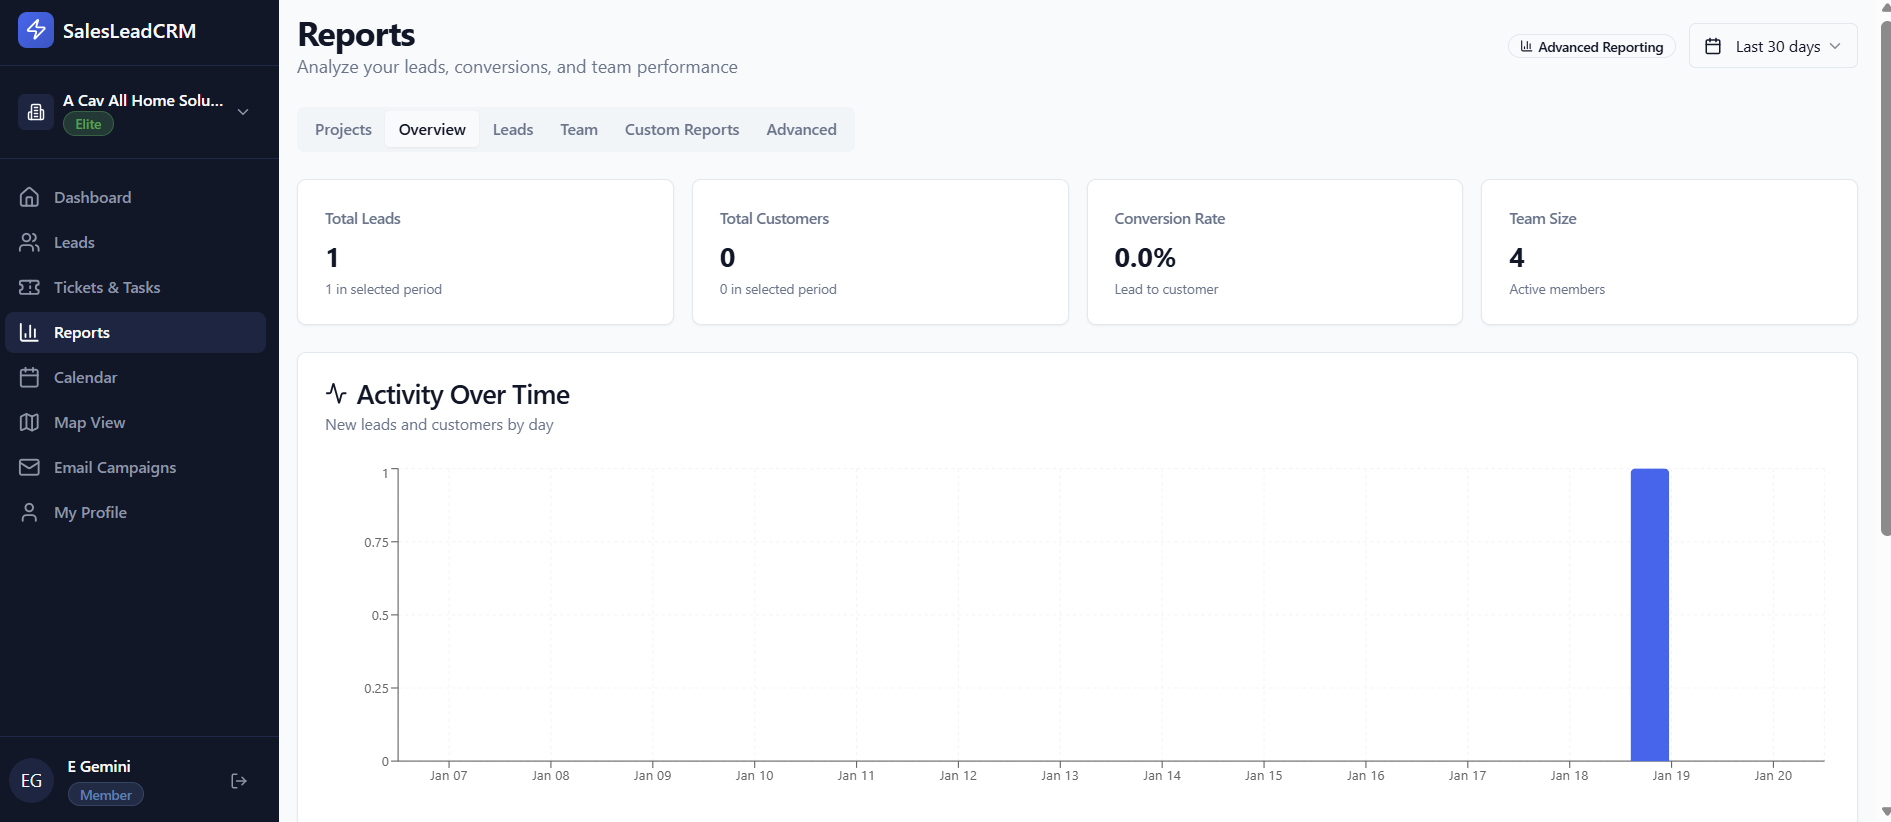Click the logout arrow icon
The width and height of the screenshot is (1891, 822).
tap(239, 781)
